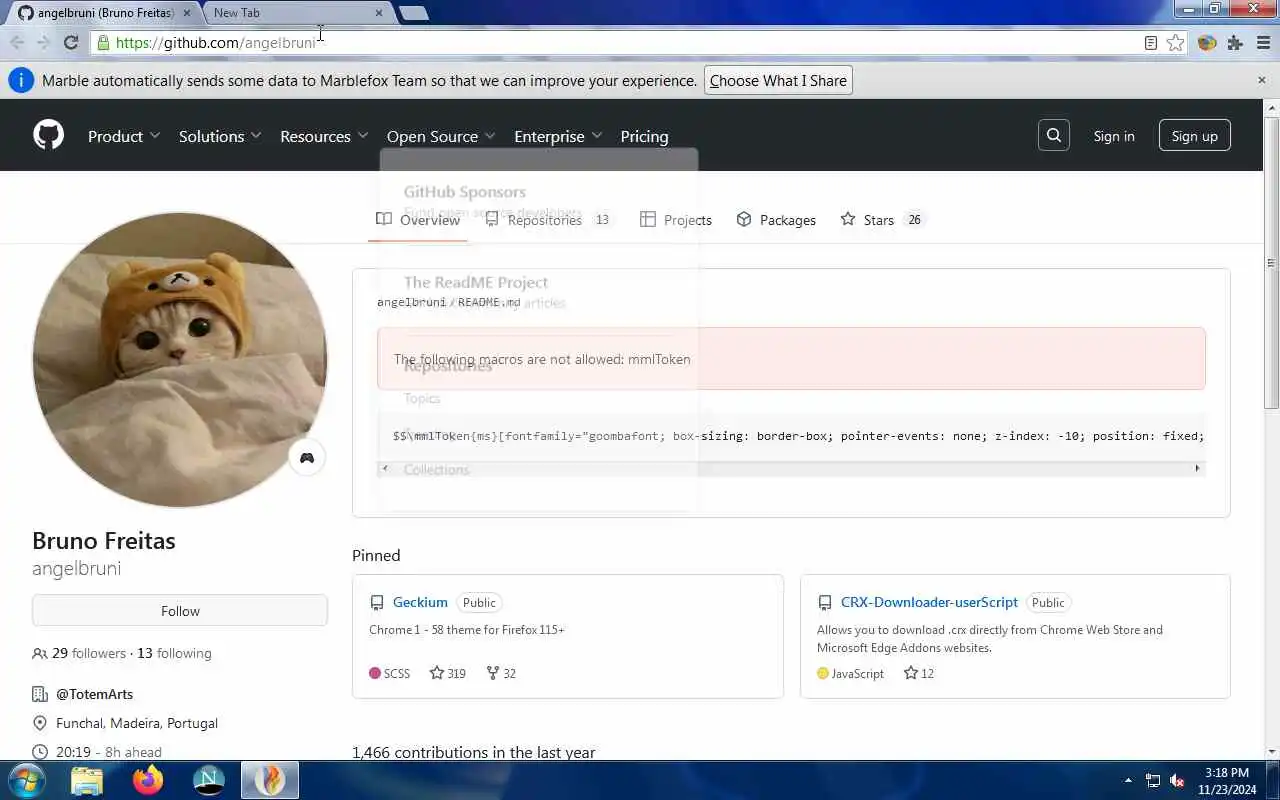The height and width of the screenshot is (800, 1280).
Task: Expand the Solutions menu
Action: [x=220, y=136]
